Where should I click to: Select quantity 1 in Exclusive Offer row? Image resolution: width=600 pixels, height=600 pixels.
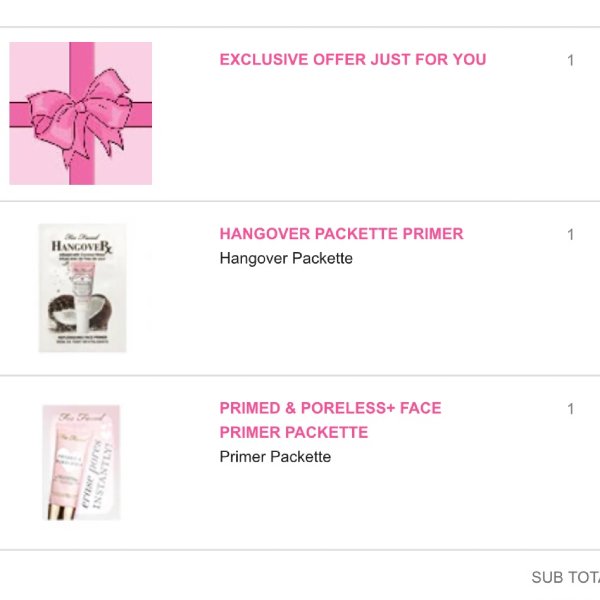(571, 60)
